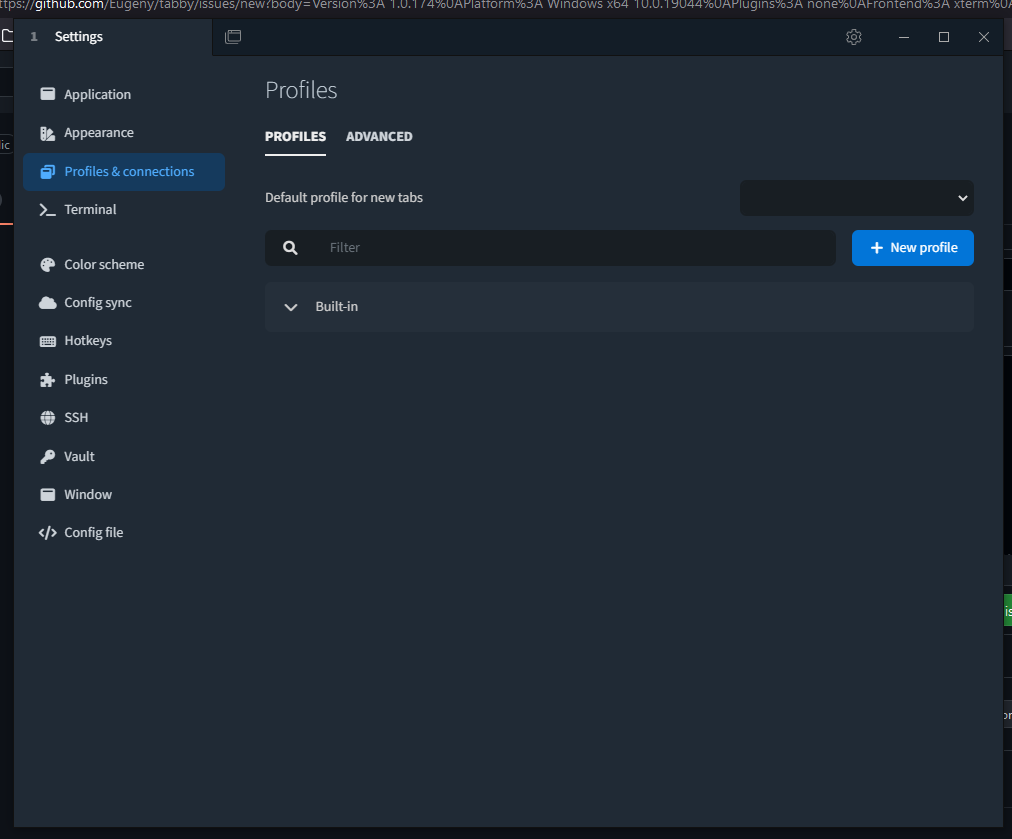Switch to the ADVANCED tab

pos(379,136)
